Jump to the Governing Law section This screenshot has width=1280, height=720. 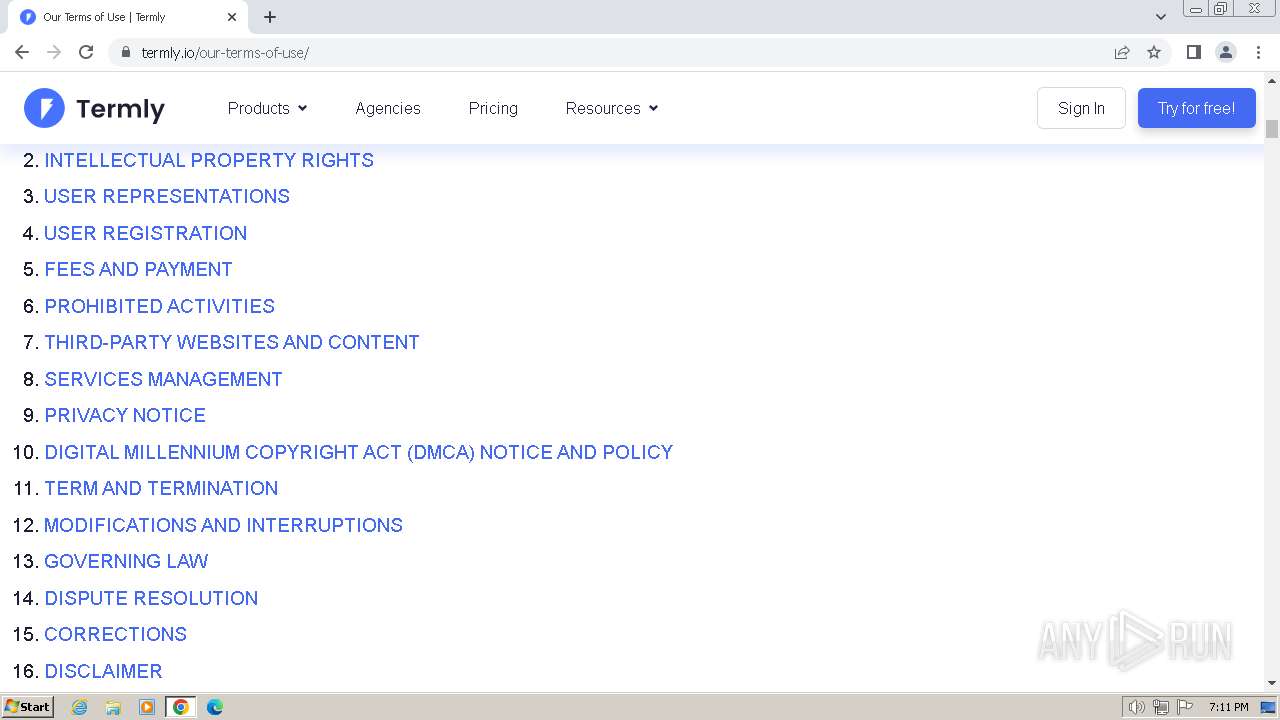point(126,561)
